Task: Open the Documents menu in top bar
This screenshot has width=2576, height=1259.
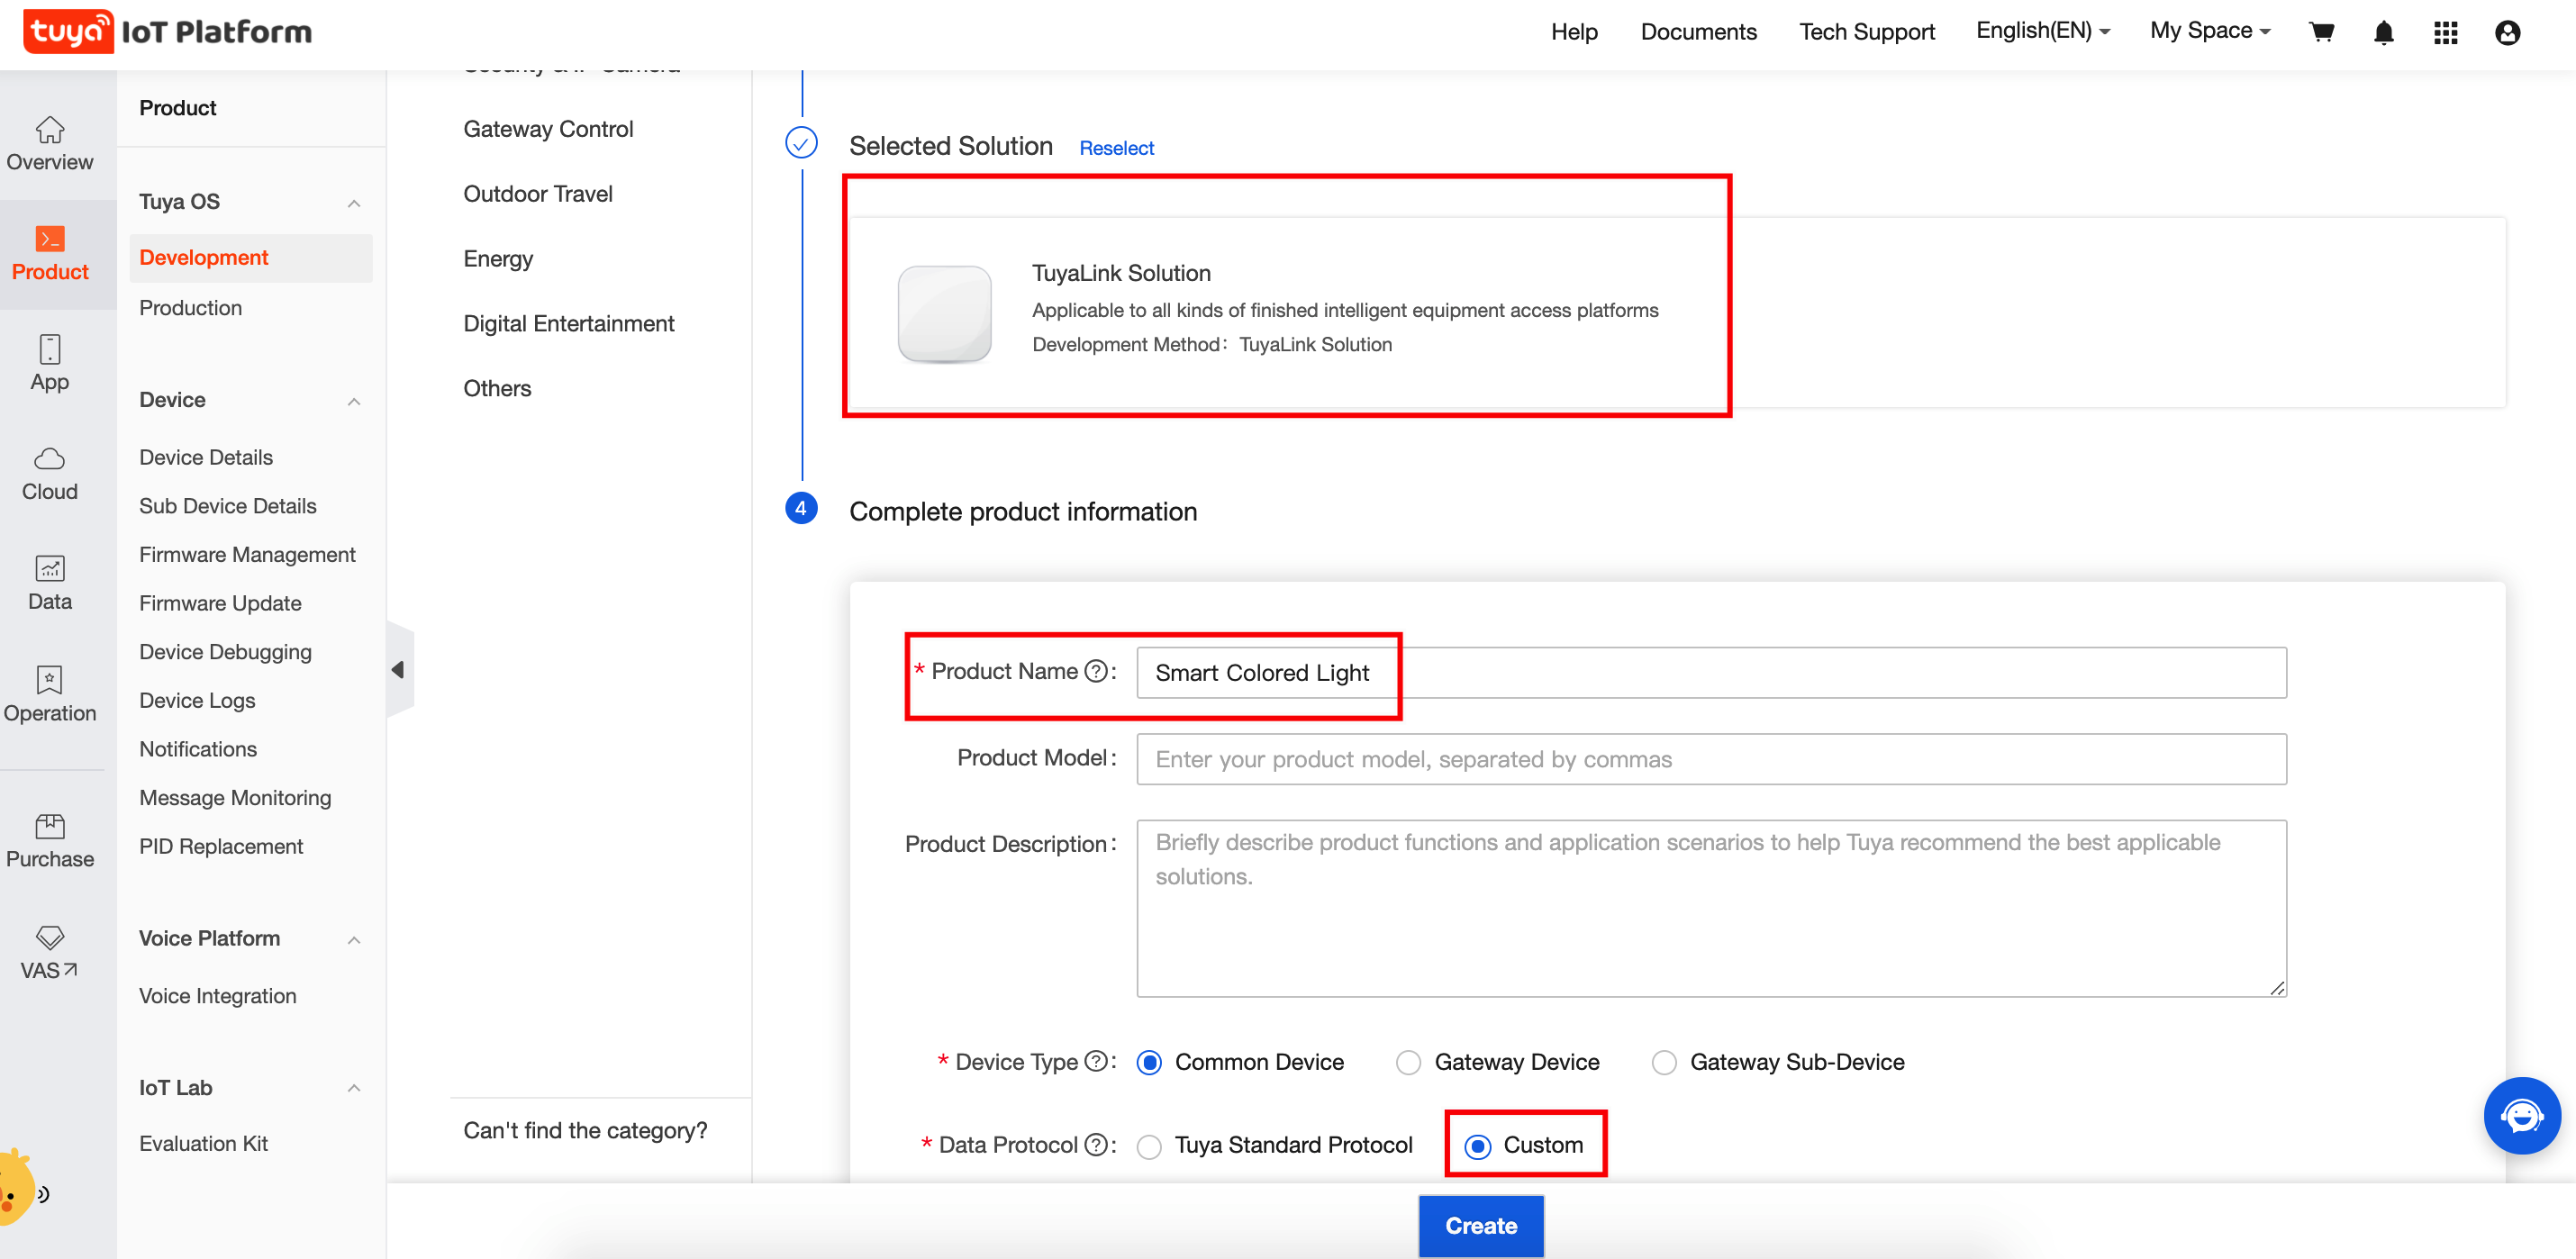Action: [1698, 31]
